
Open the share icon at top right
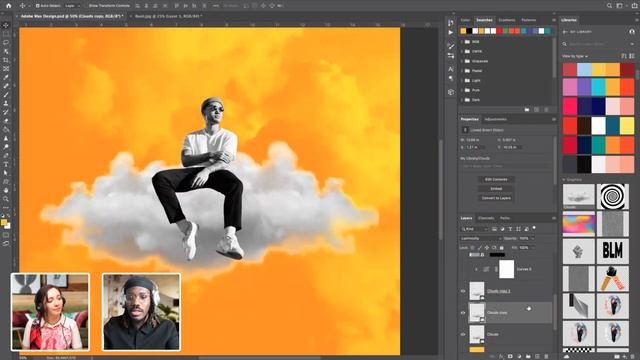coord(635,6)
